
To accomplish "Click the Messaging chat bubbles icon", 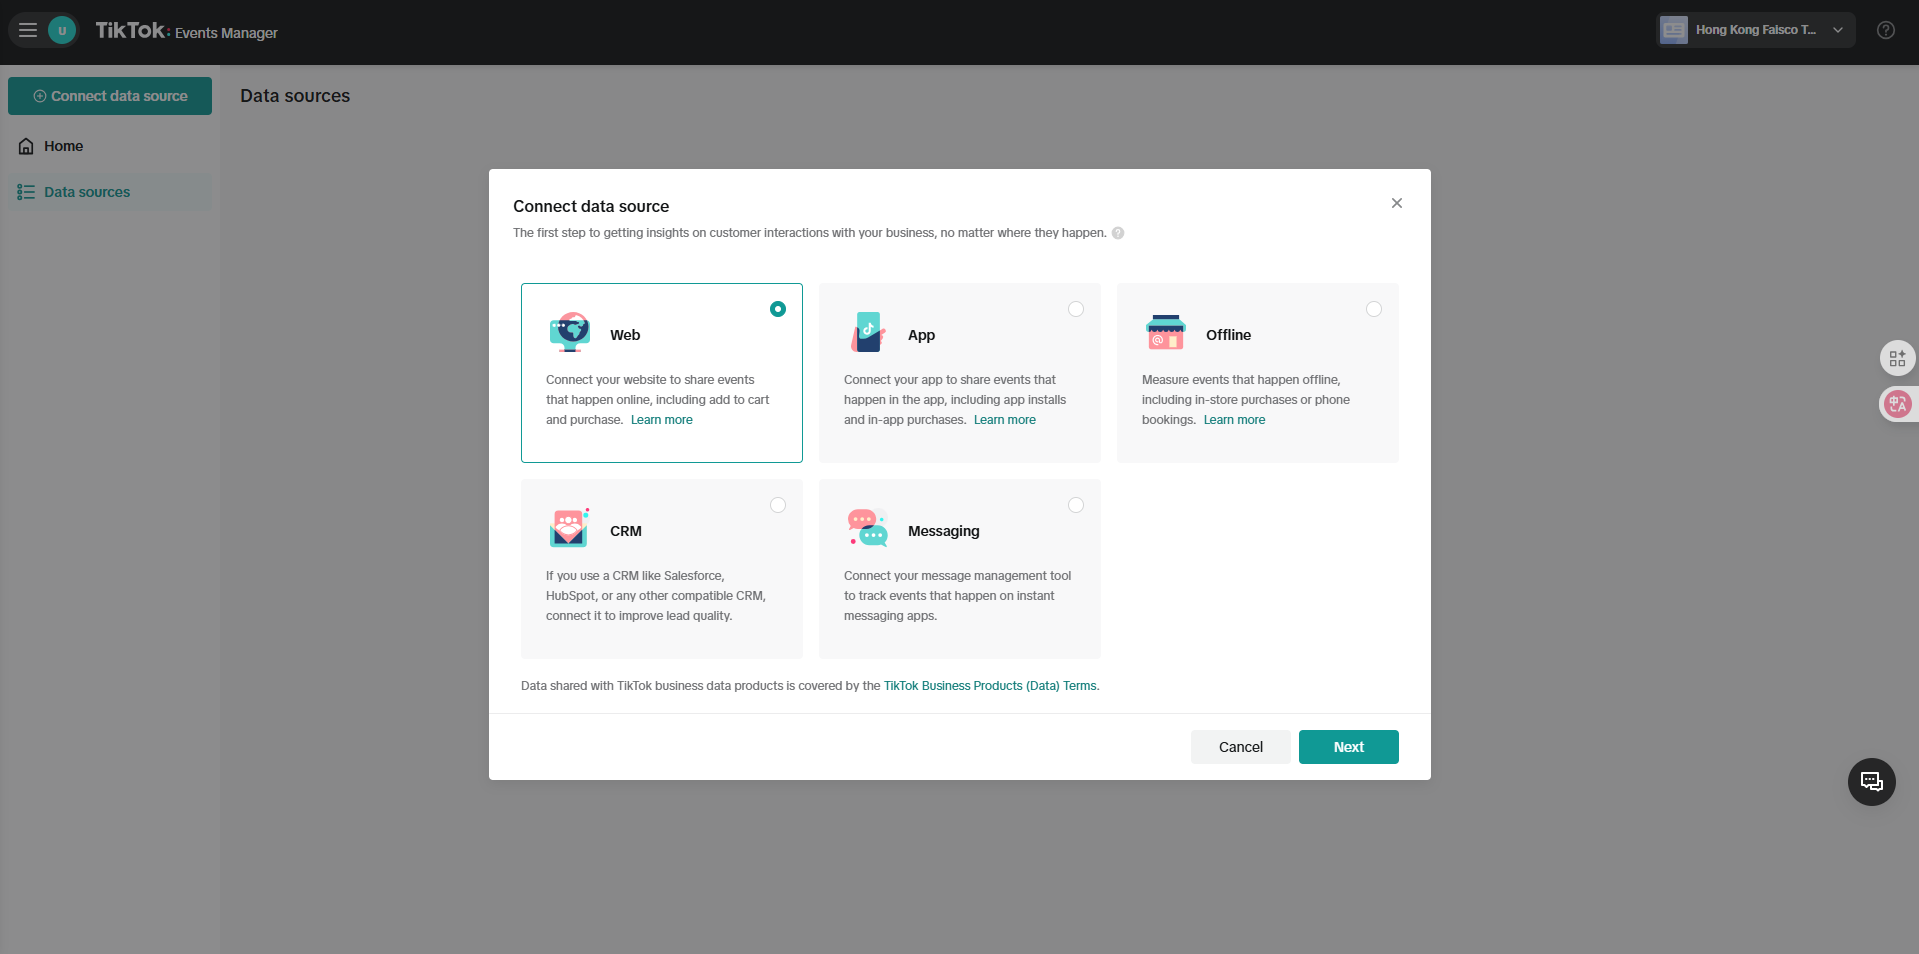I will 868,527.
